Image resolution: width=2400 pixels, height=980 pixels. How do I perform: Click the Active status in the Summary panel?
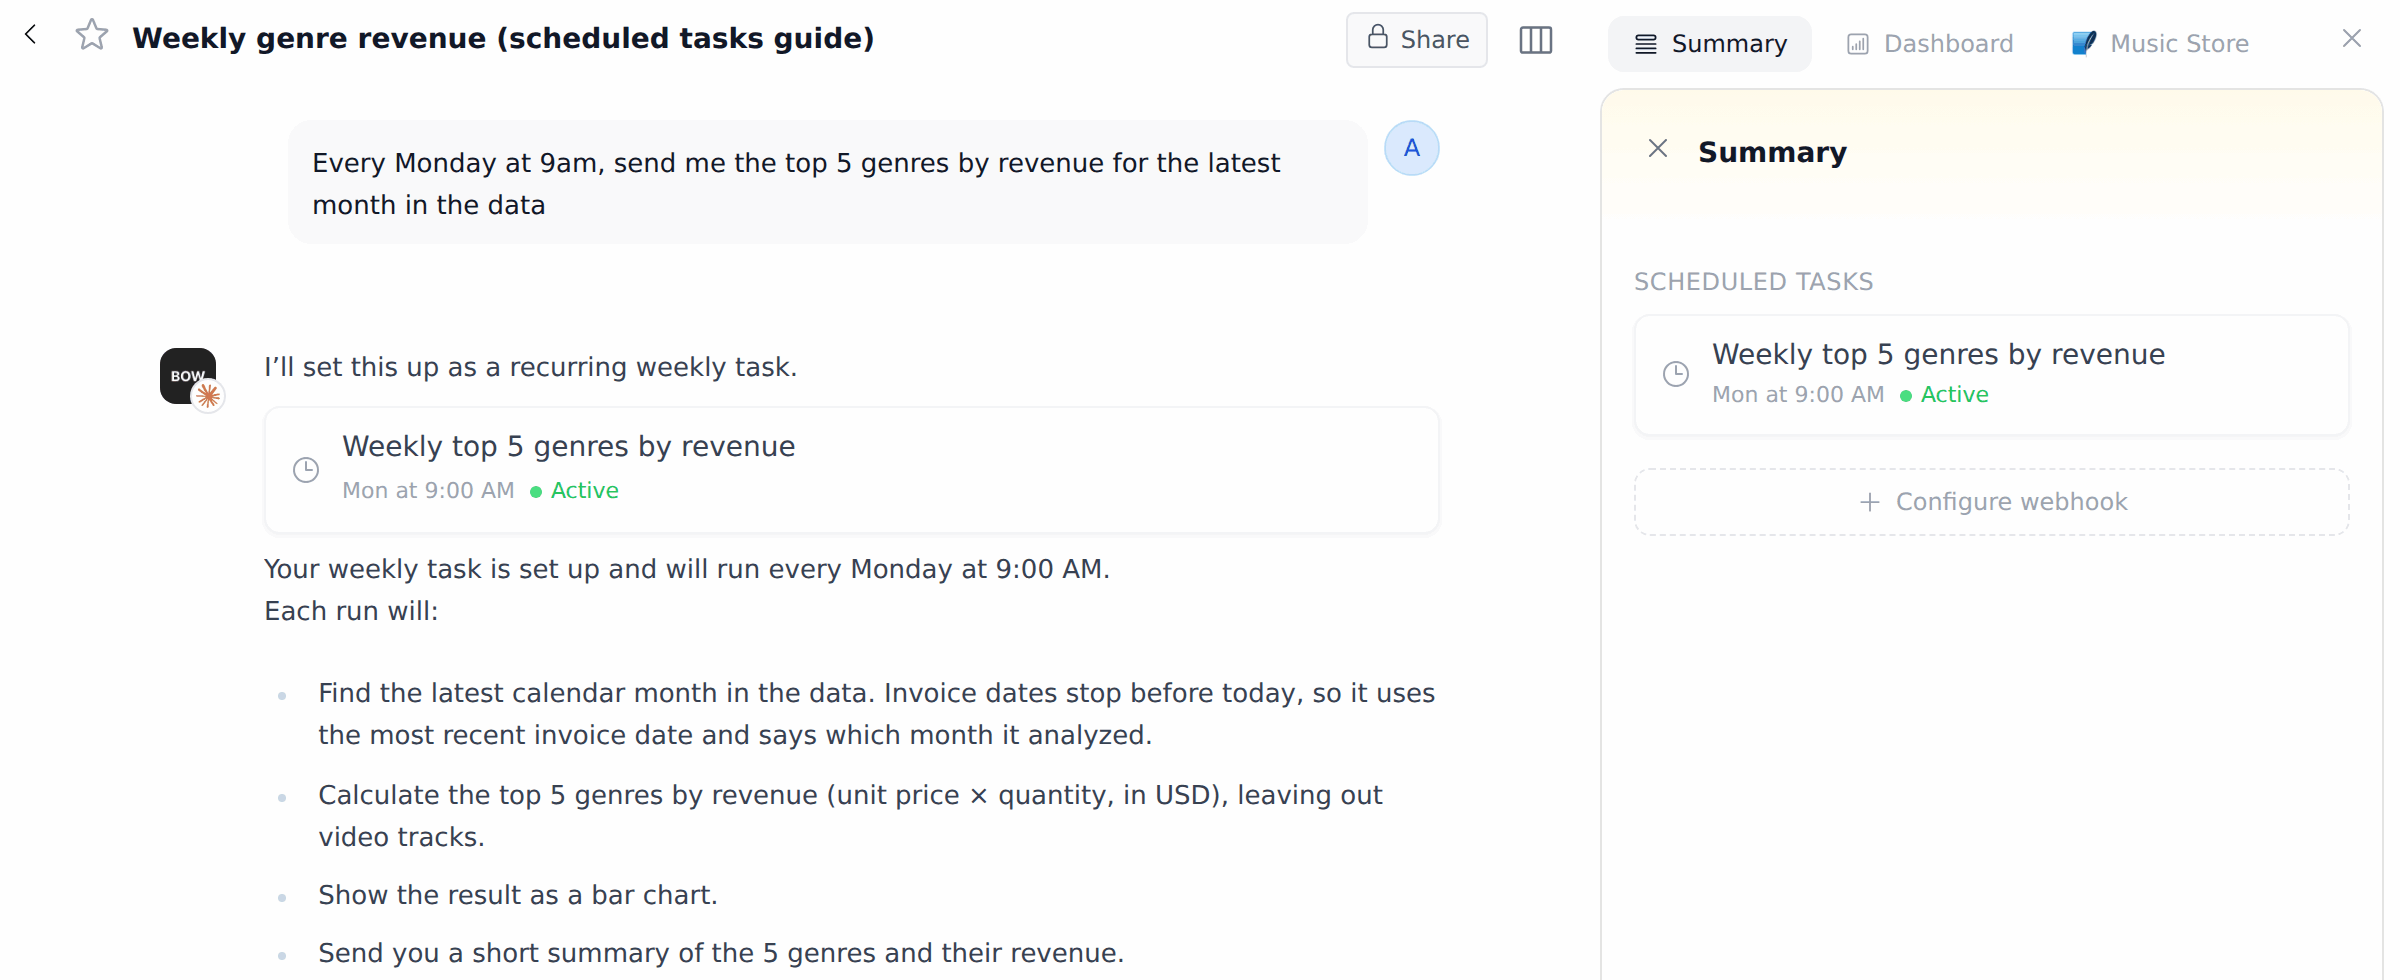1944,395
